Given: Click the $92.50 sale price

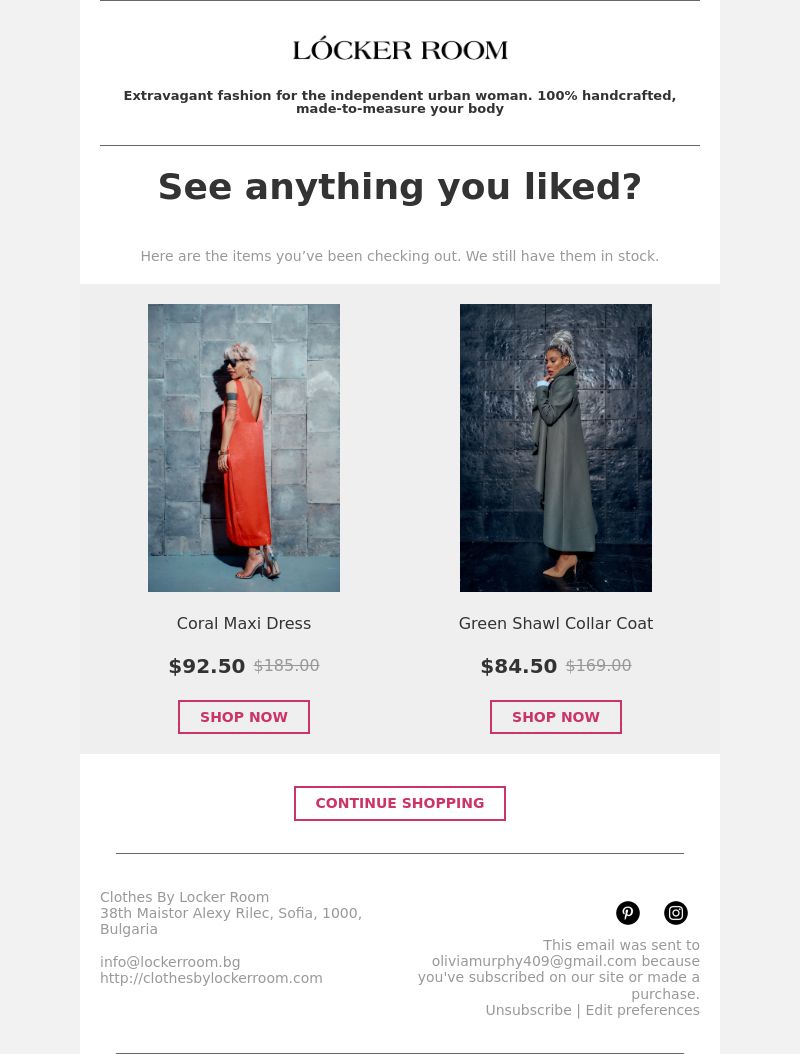Looking at the screenshot, I should click(207, 666).
